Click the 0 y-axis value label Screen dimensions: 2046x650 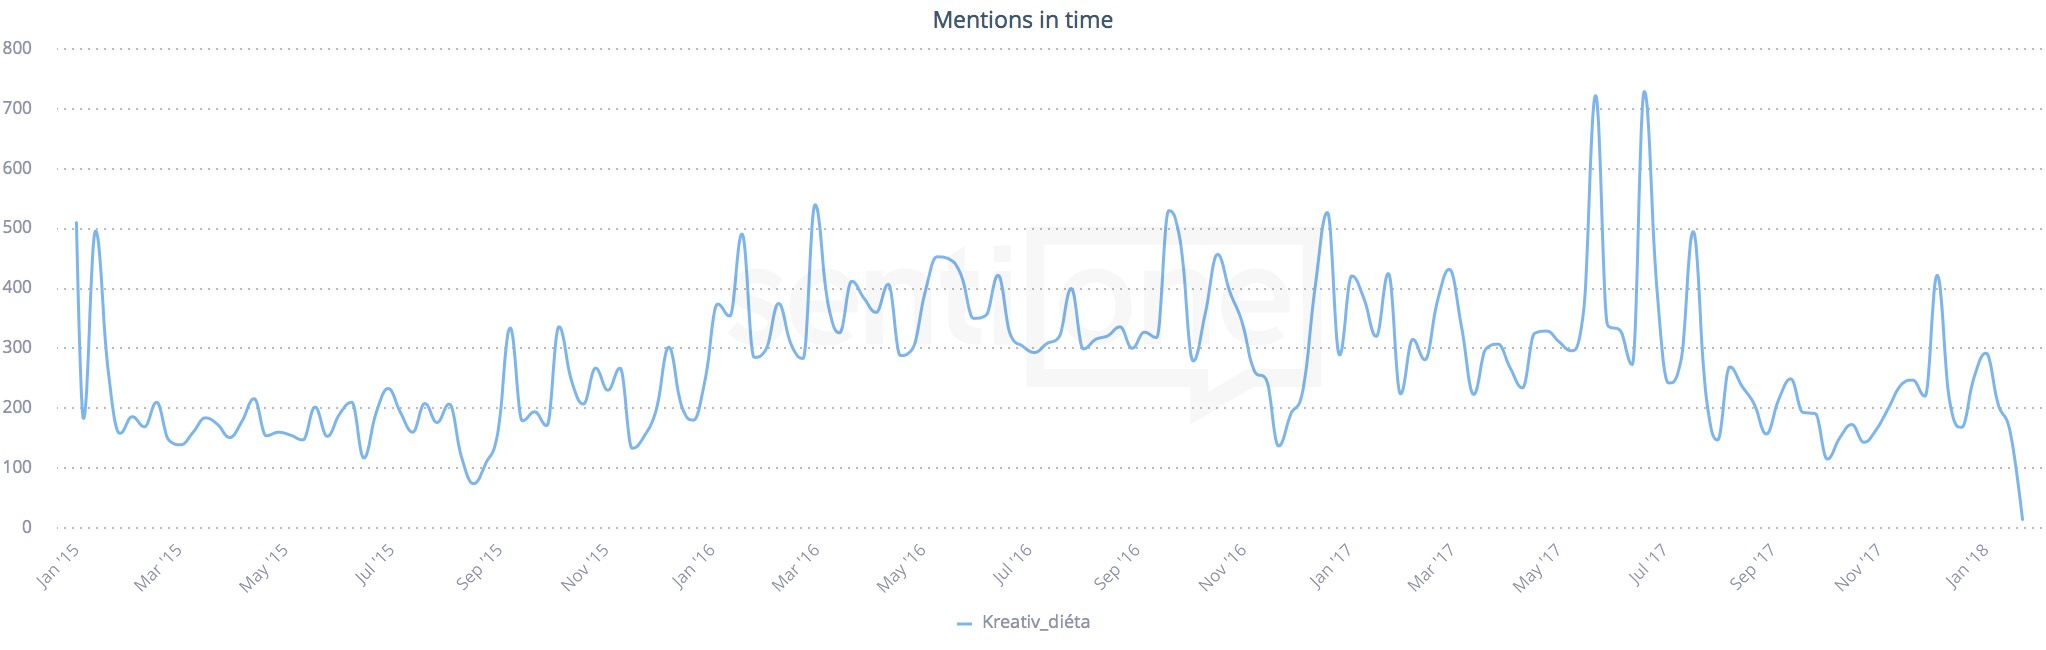pyautogui.click(x=26, y=527)
